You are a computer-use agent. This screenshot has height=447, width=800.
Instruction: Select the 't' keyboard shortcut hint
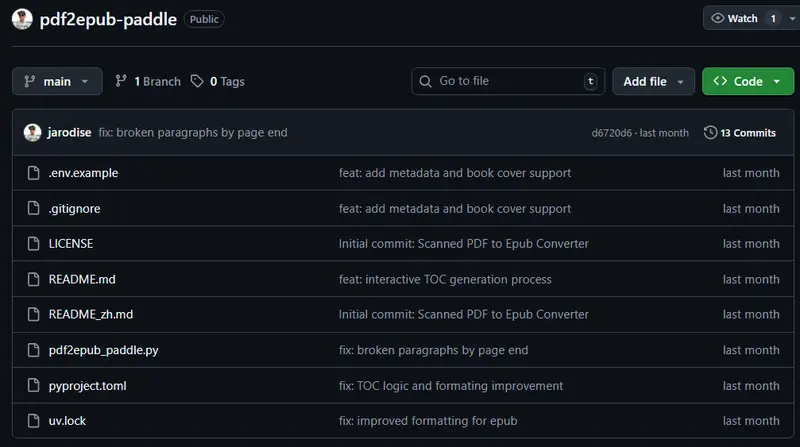tap(590, 81)
